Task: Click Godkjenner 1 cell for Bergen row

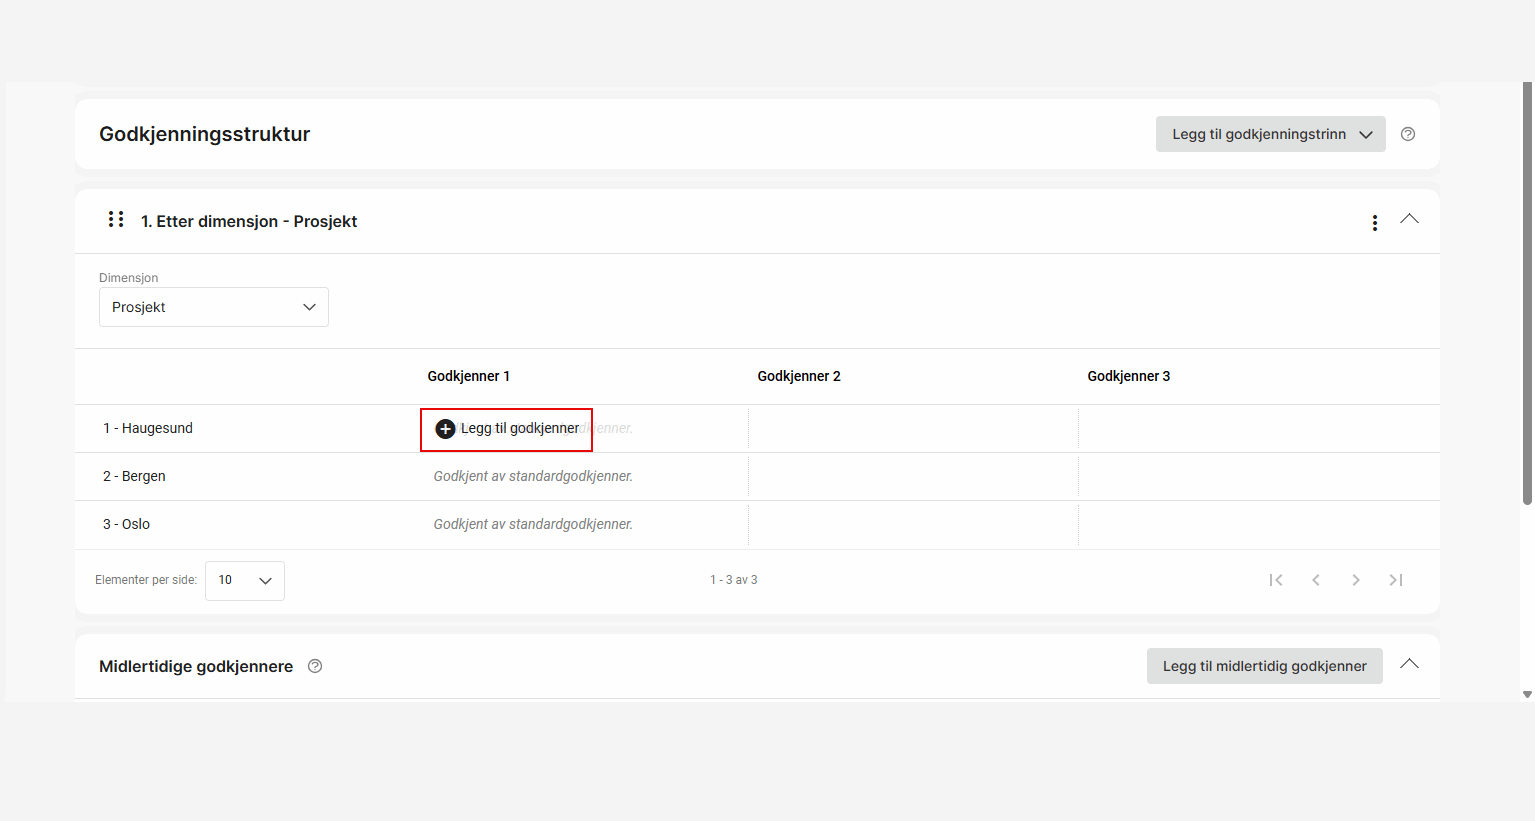Action: coord(533,476)
